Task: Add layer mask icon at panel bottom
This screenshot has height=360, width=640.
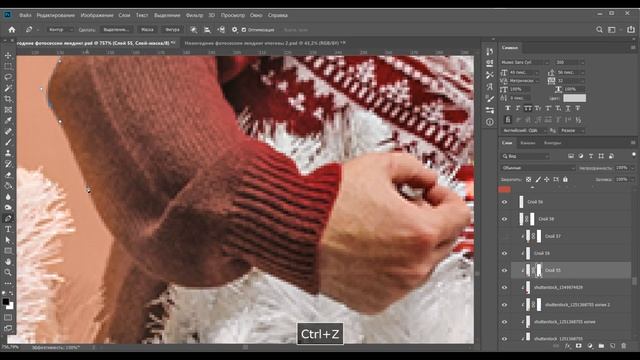Action: tap(579, 346)
